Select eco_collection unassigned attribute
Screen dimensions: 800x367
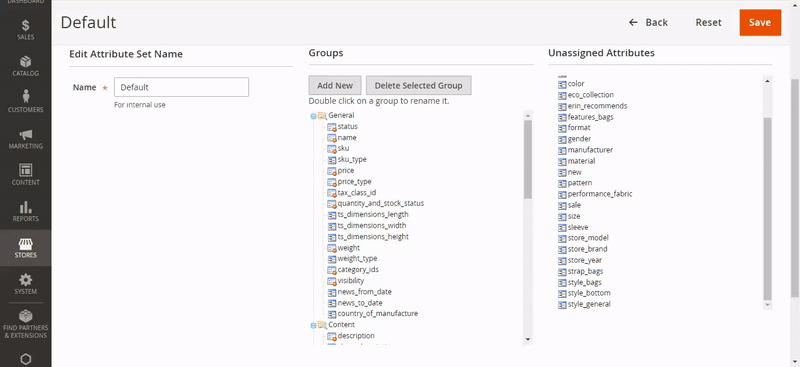point(591,95)
